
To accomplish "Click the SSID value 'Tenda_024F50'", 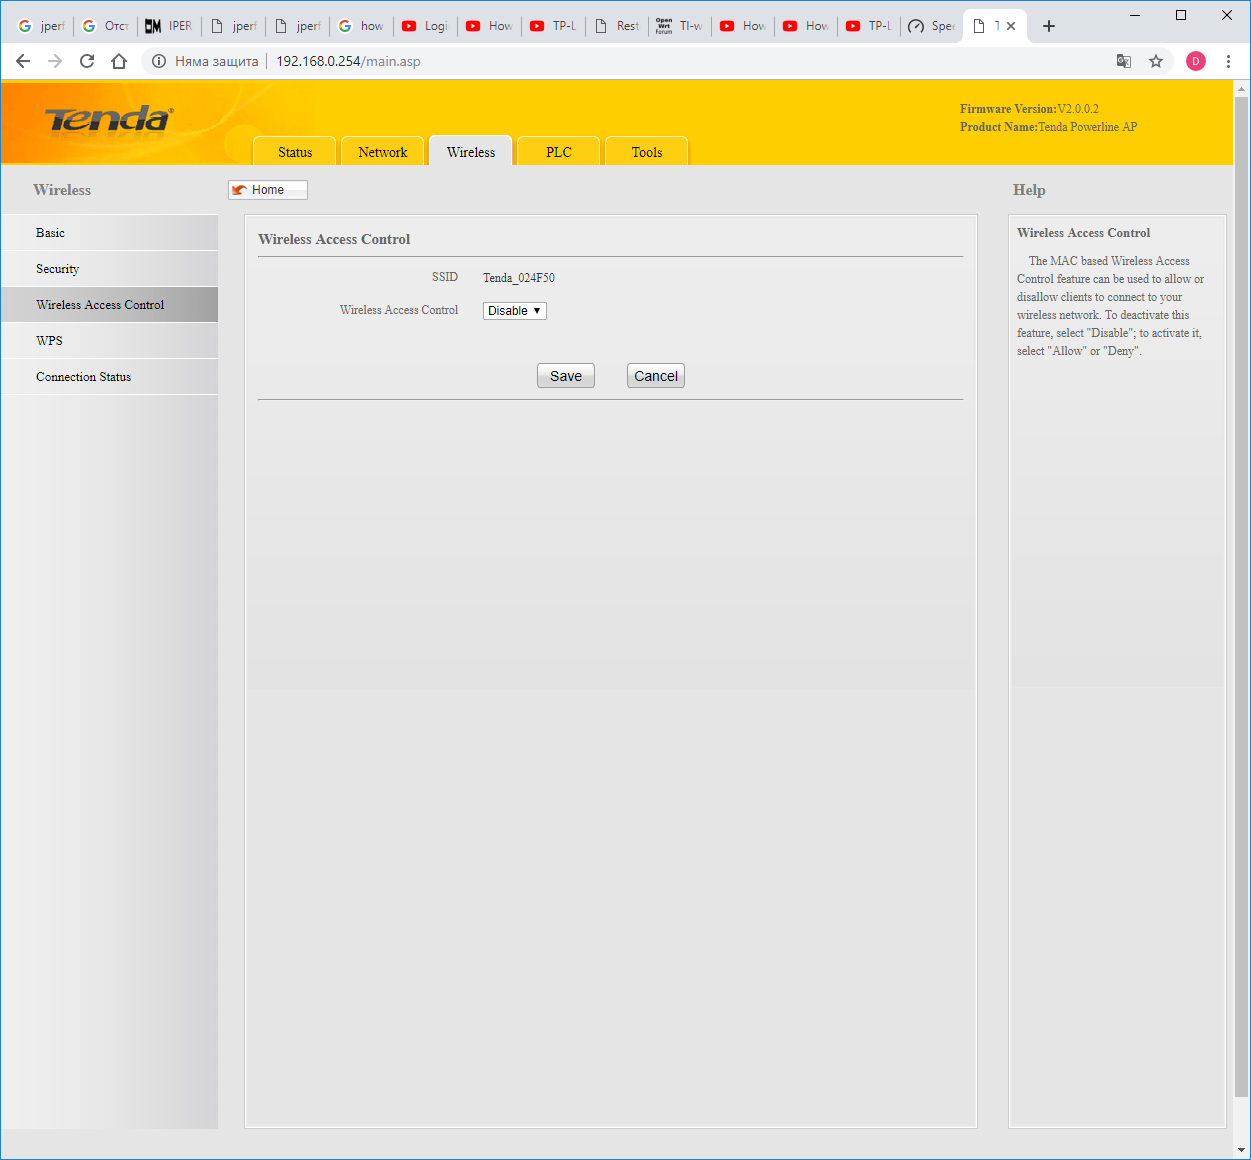I will (x=519, y=278).
